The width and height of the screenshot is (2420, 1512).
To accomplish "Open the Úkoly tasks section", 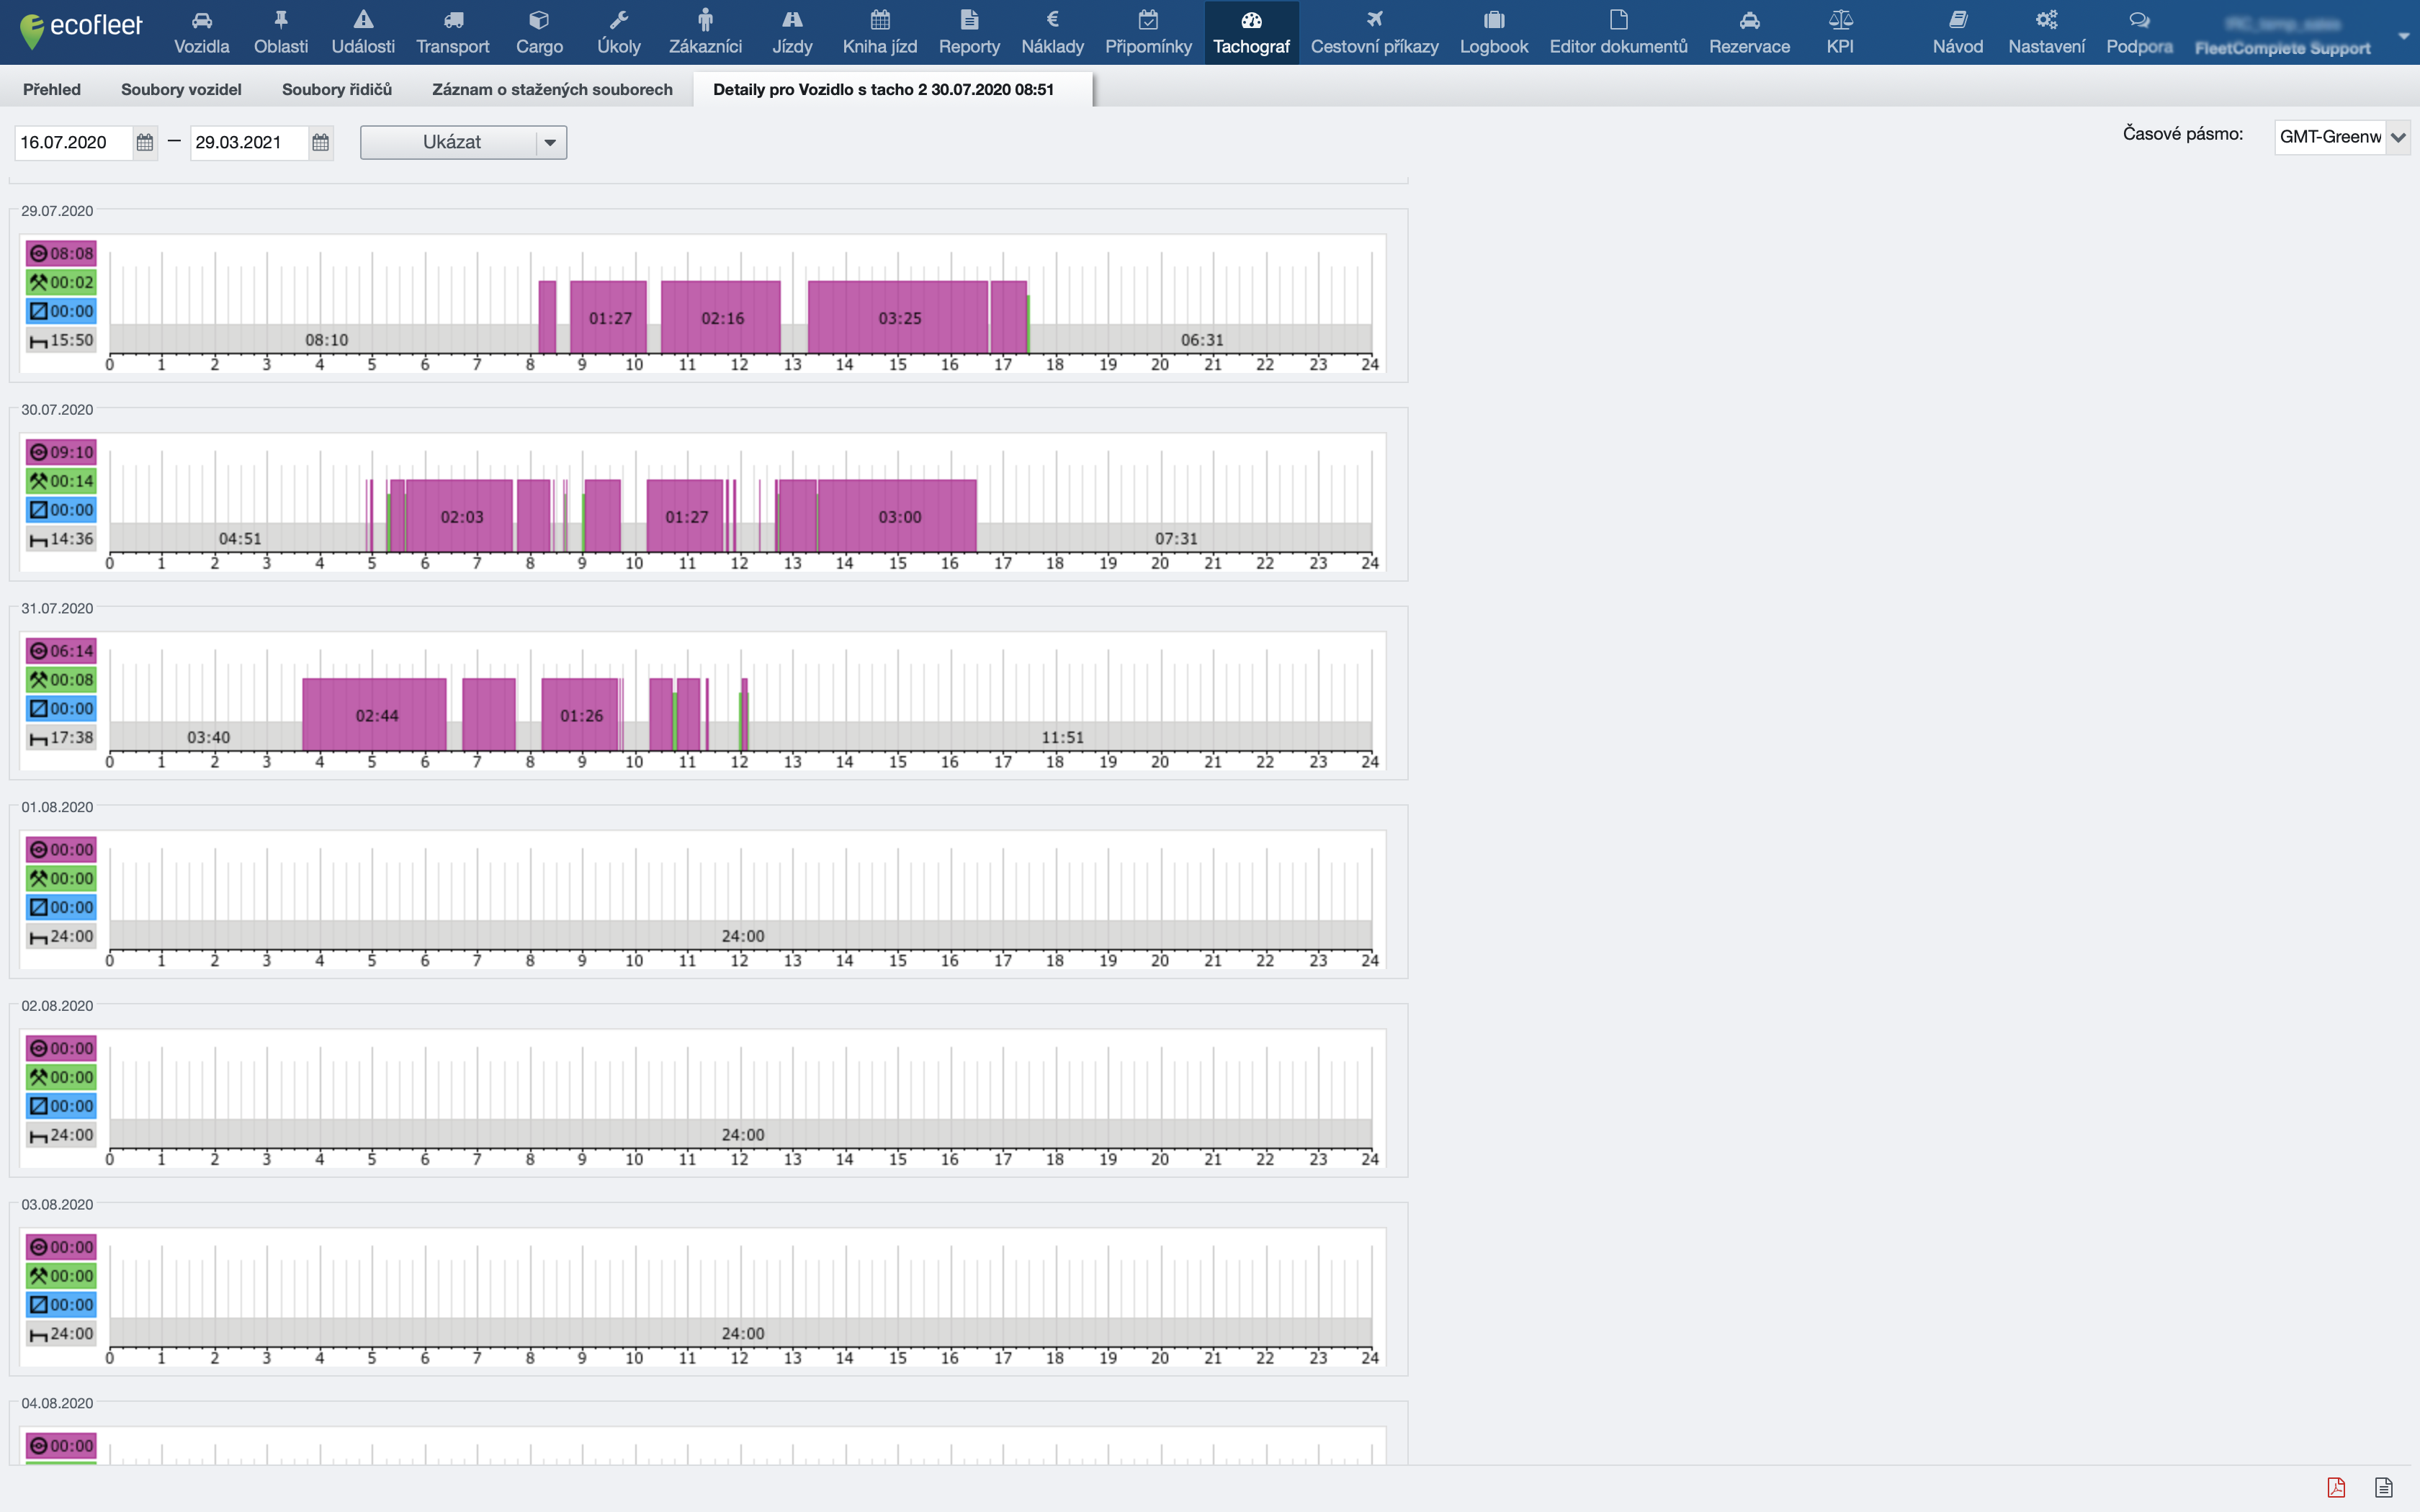I will pyautogui.click(x=618, y=32).
